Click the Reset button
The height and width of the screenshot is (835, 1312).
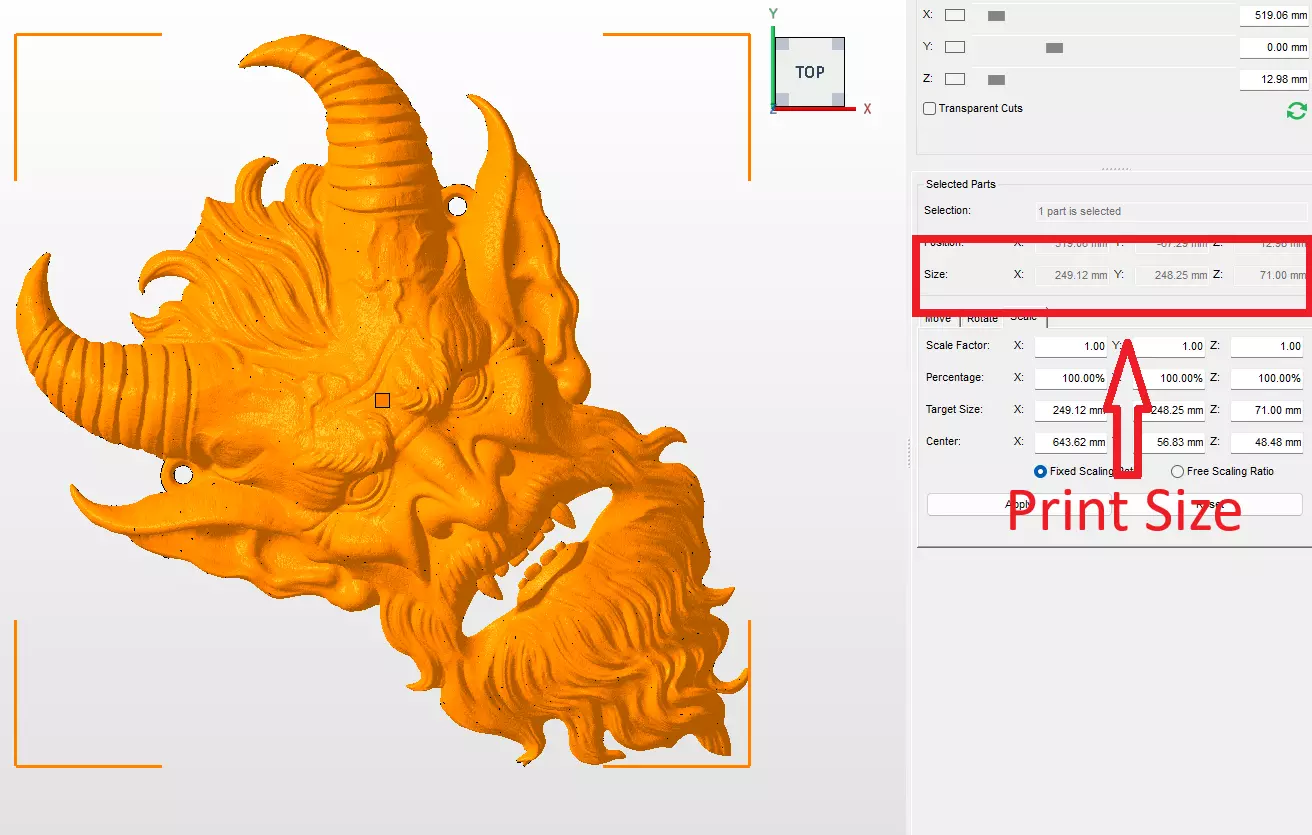[1210, 504]
